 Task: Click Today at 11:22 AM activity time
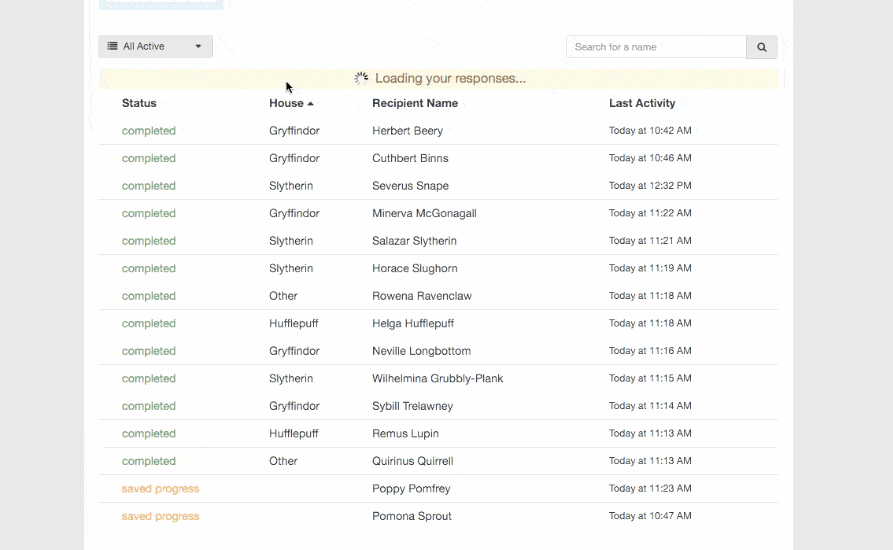coord(650,213)
